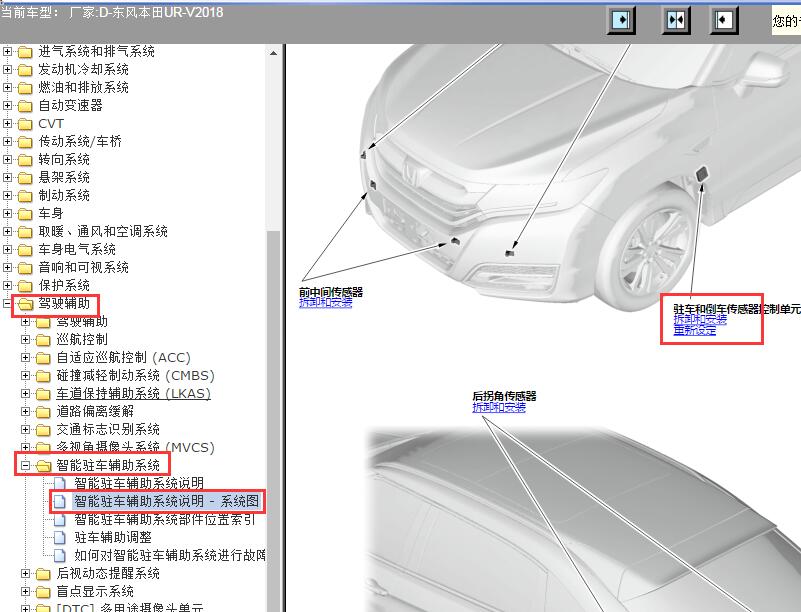
Task: Expand the 后视动态提醒系统 subfolder
Action: [x=26, y=574]
